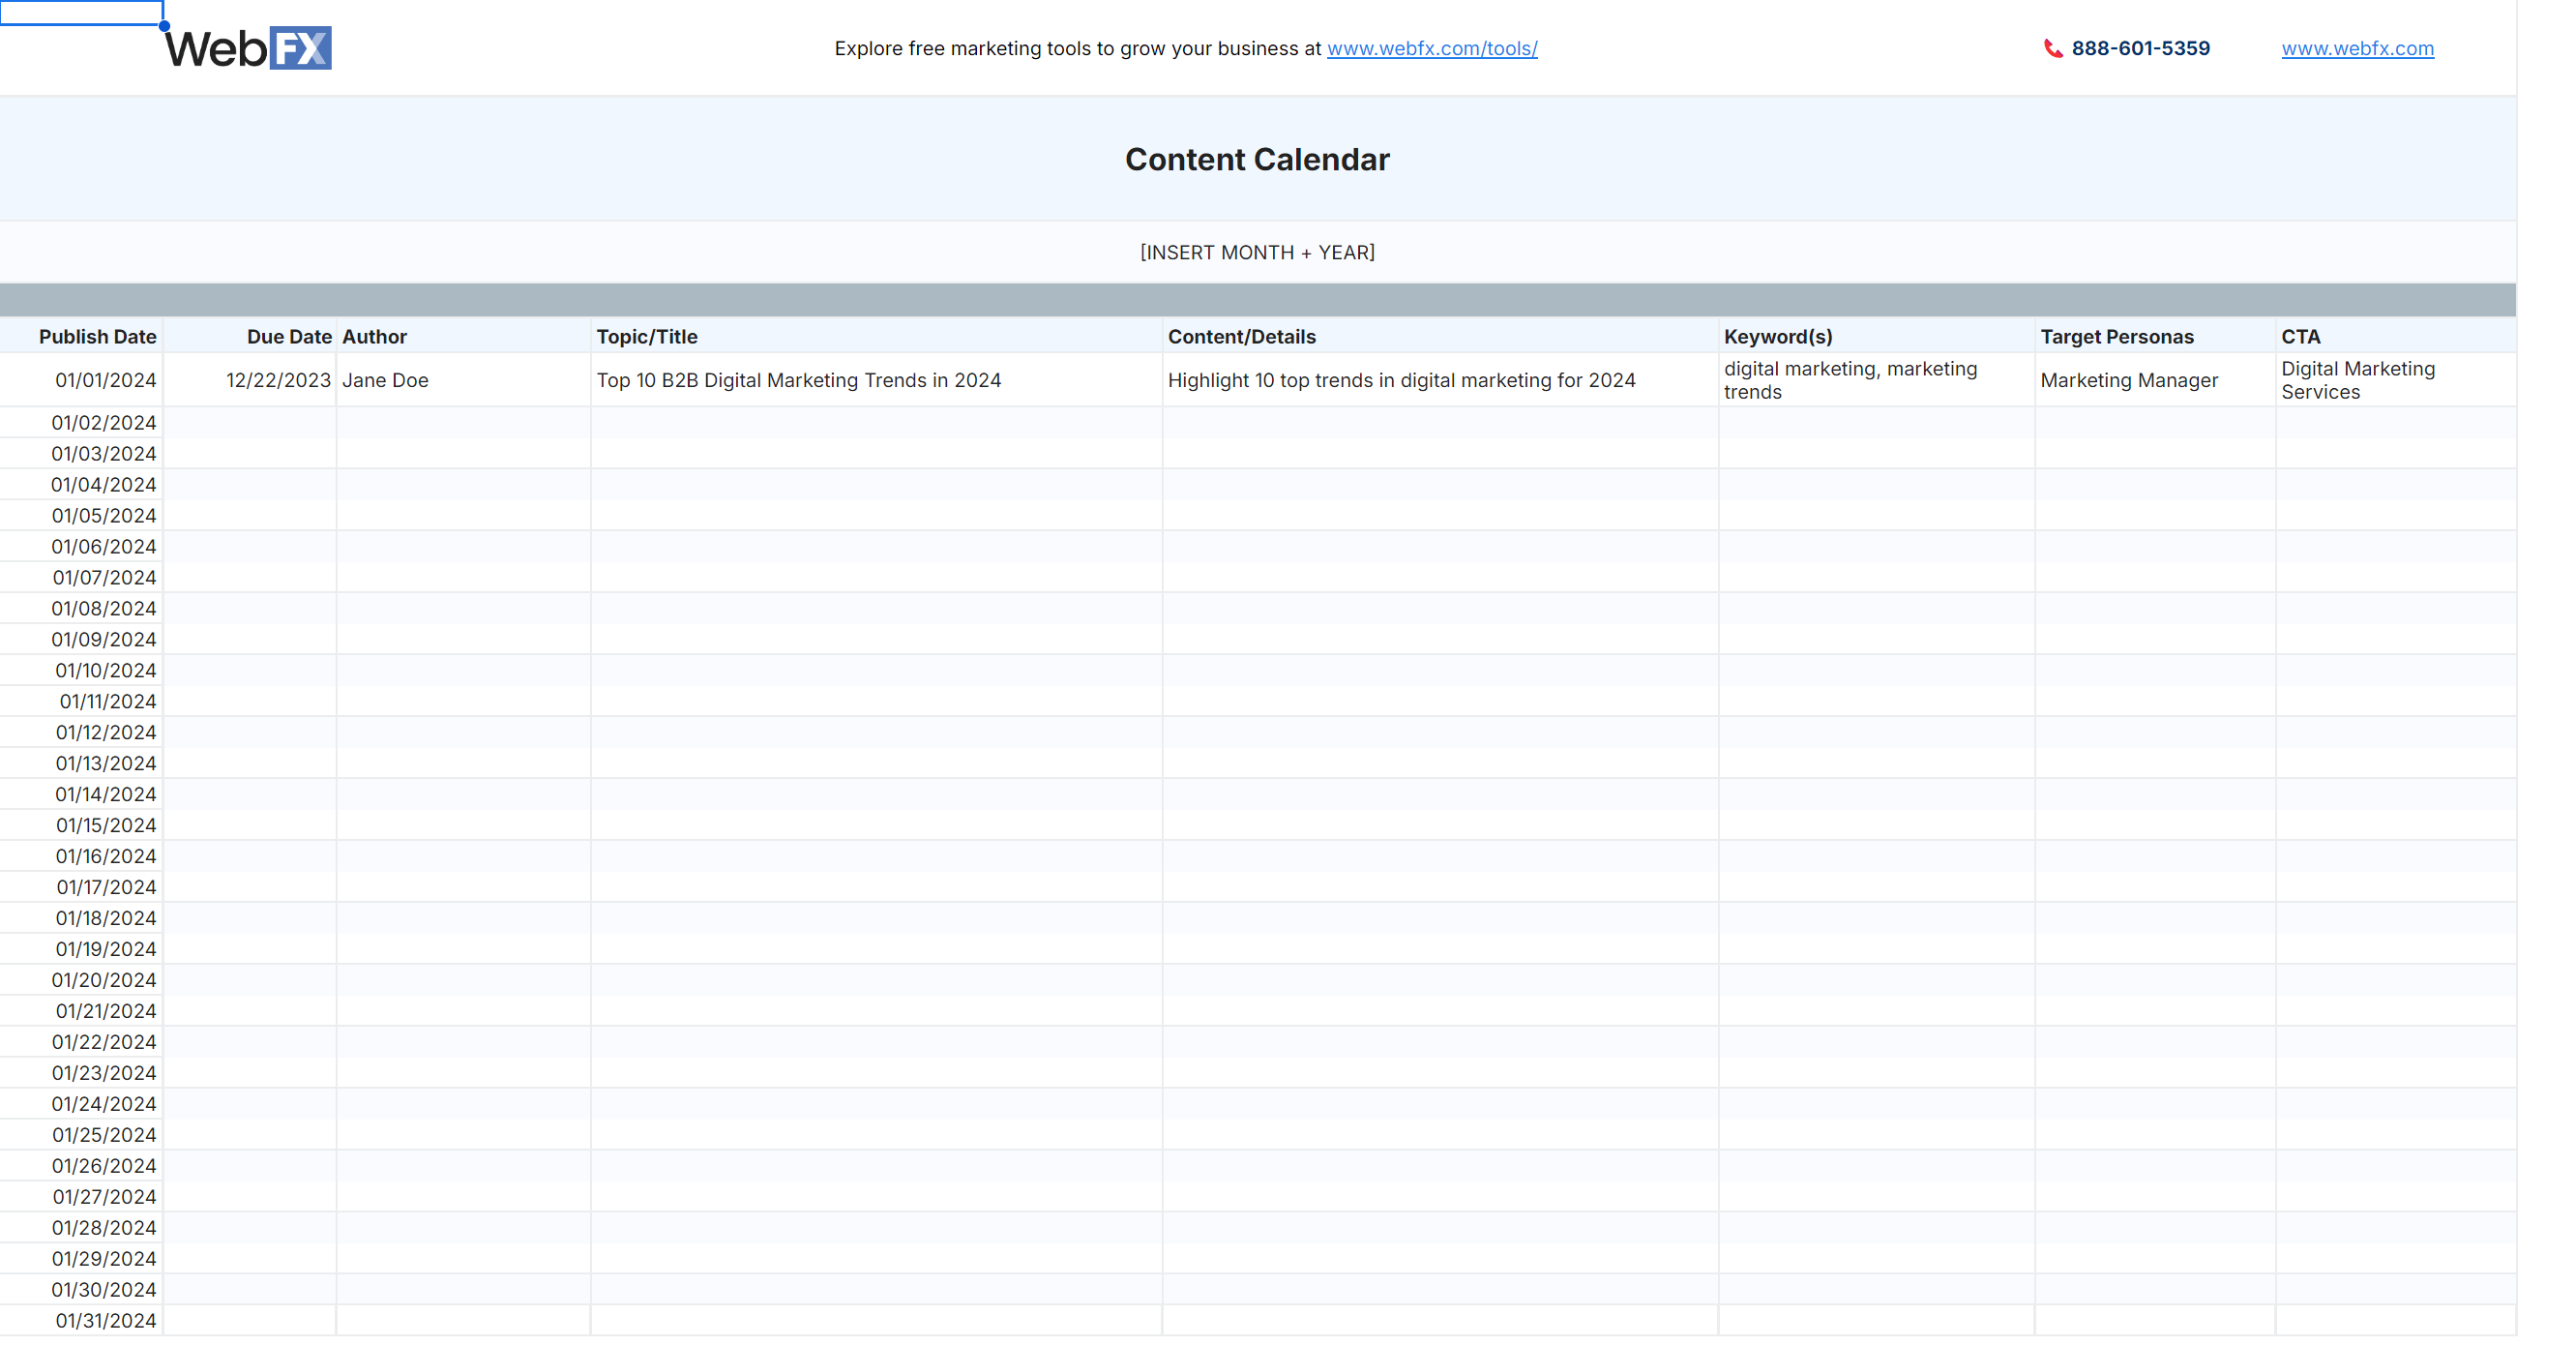Select the 01/31/2024 date cell
This screenshot has width=2576, height=1346.
pyautogui.click(x=81, y=1321)
